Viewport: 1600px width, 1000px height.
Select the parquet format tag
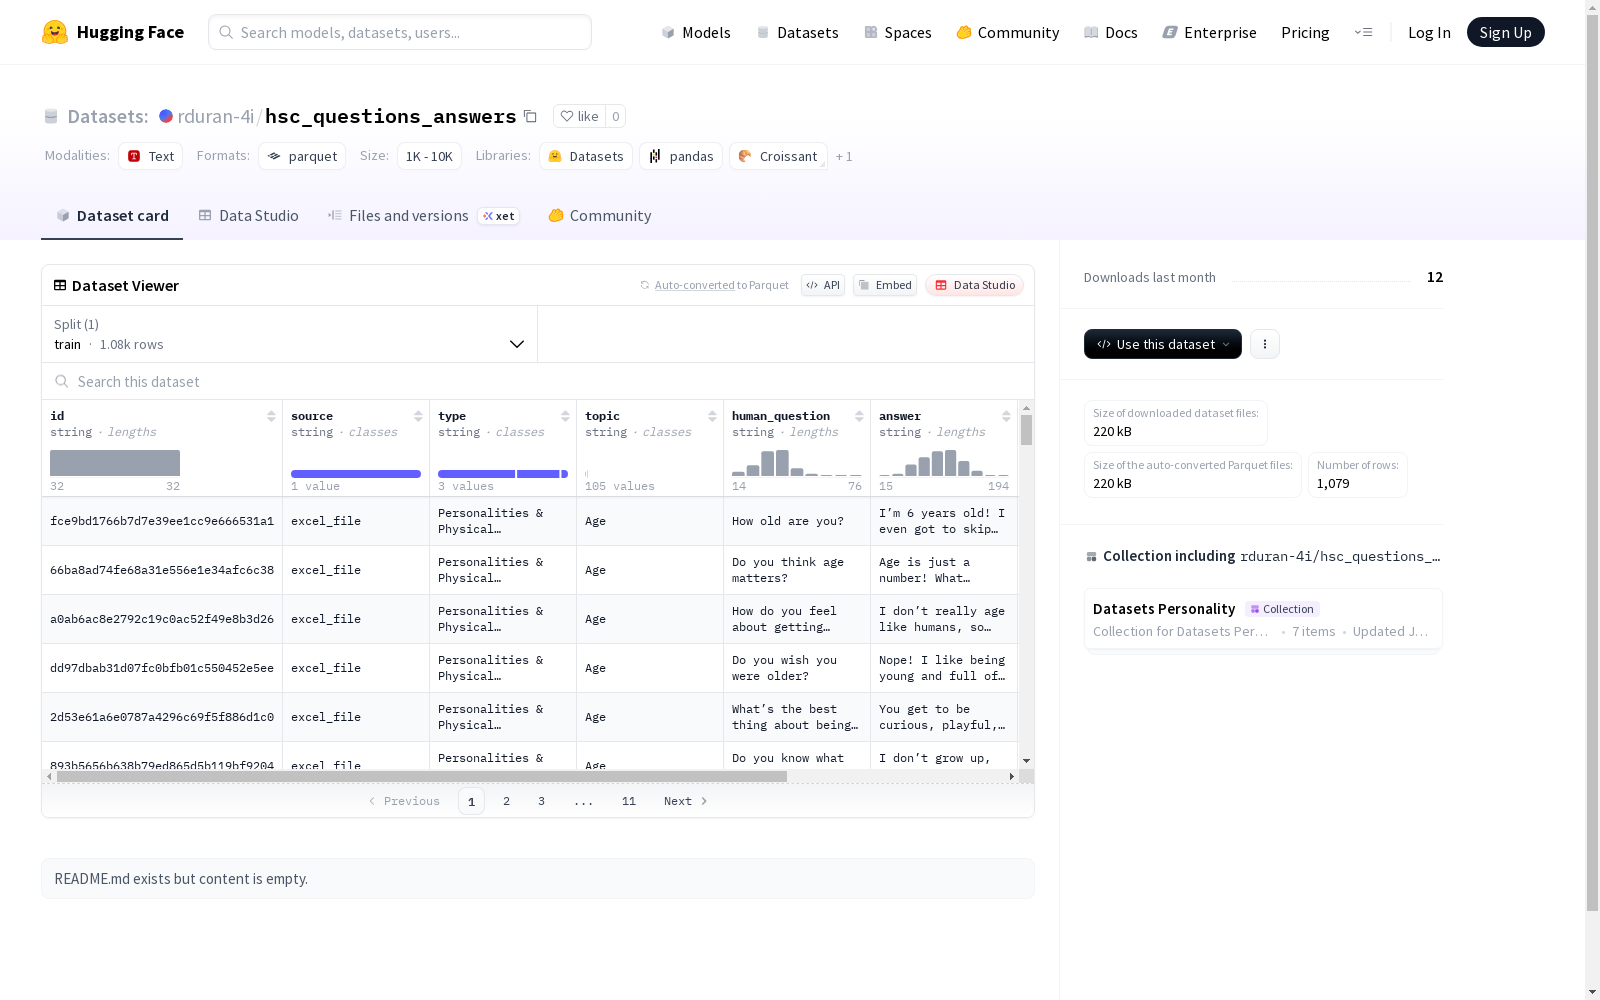point(302,156)
